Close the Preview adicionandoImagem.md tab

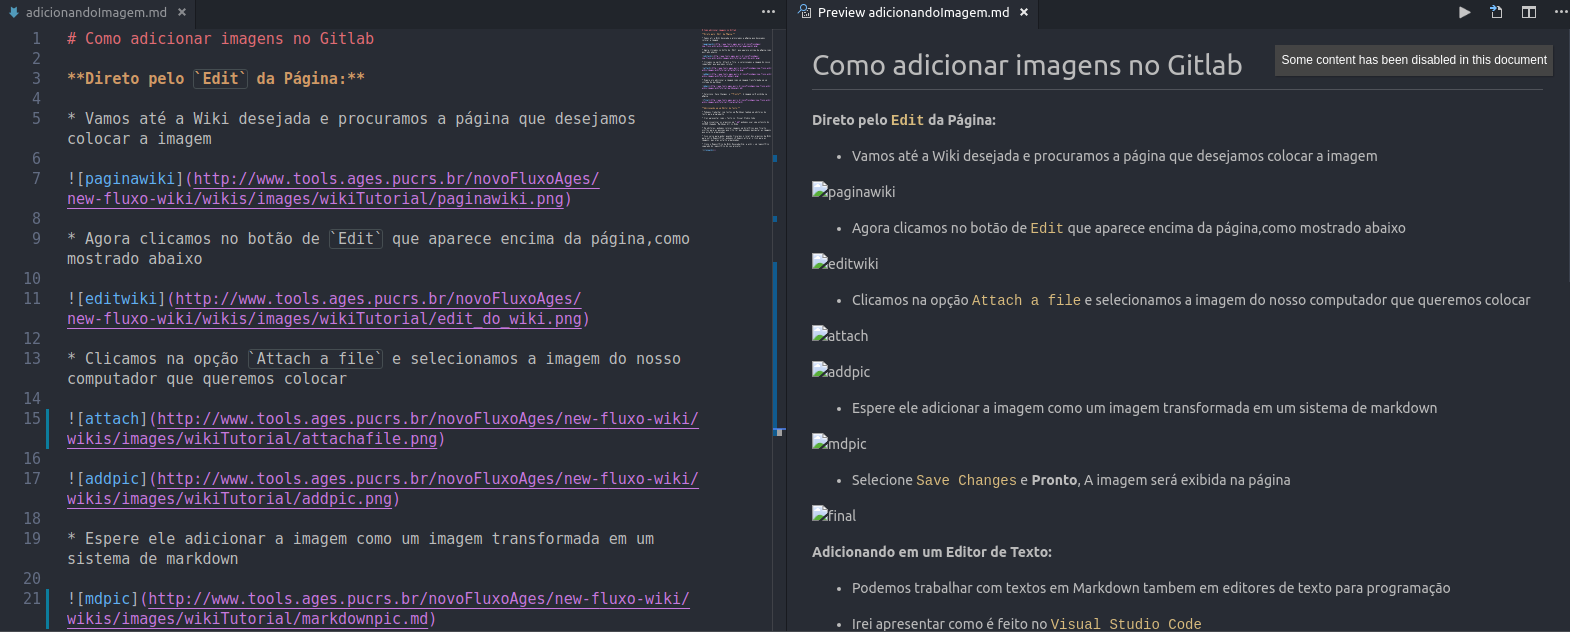(x=1024, y=12)
